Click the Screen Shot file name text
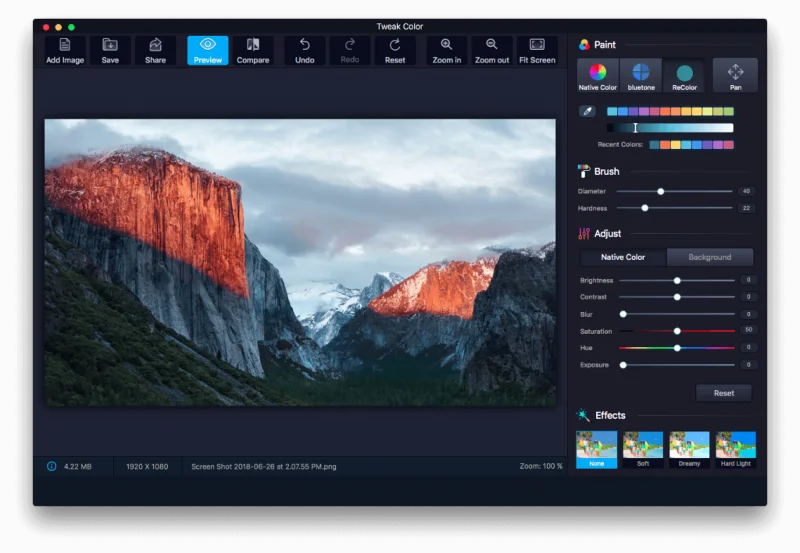Image resolution: width=800 pixels, height=553 pixels. (264, 466)
